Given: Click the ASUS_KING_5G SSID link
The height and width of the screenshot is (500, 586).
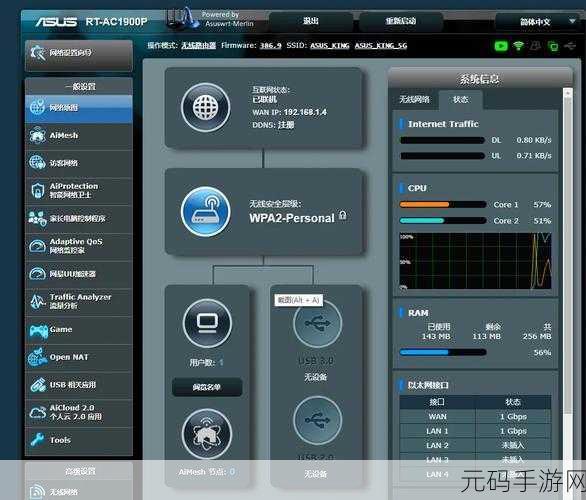Looking at the screenshot, I should click(381, 46).
